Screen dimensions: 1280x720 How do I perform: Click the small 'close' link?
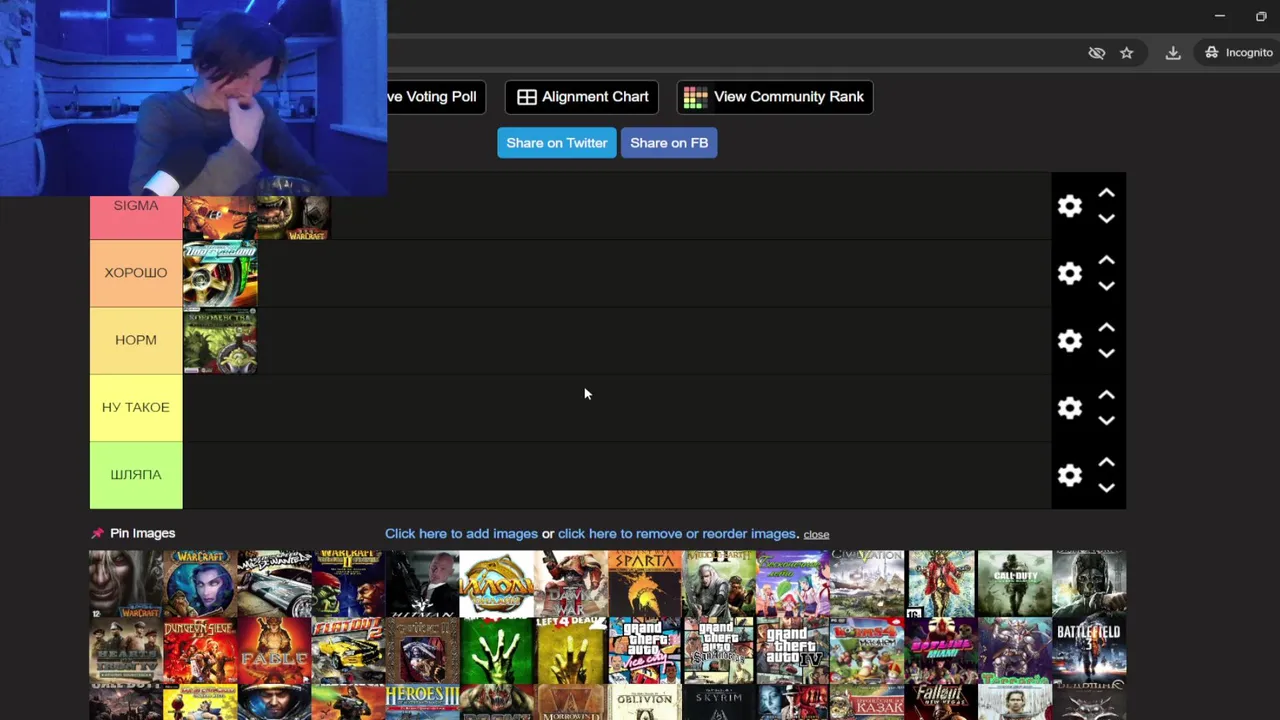[816, 535]
